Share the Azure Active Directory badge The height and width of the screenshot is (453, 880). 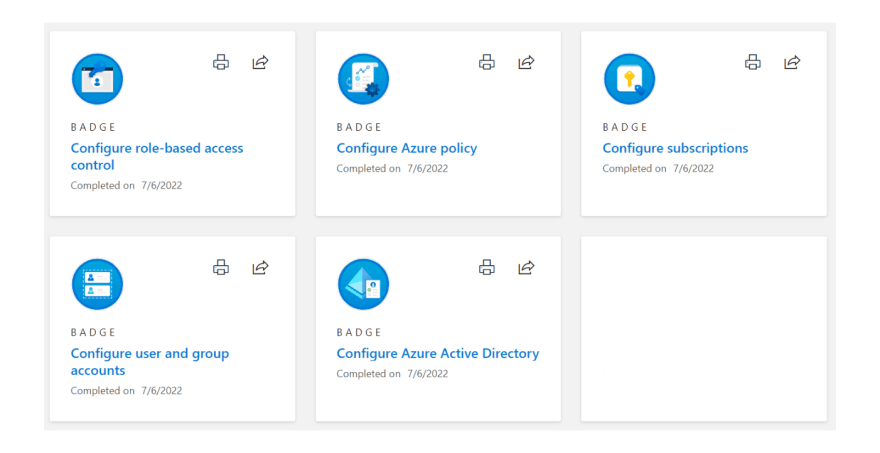click(x=526, y=268)
